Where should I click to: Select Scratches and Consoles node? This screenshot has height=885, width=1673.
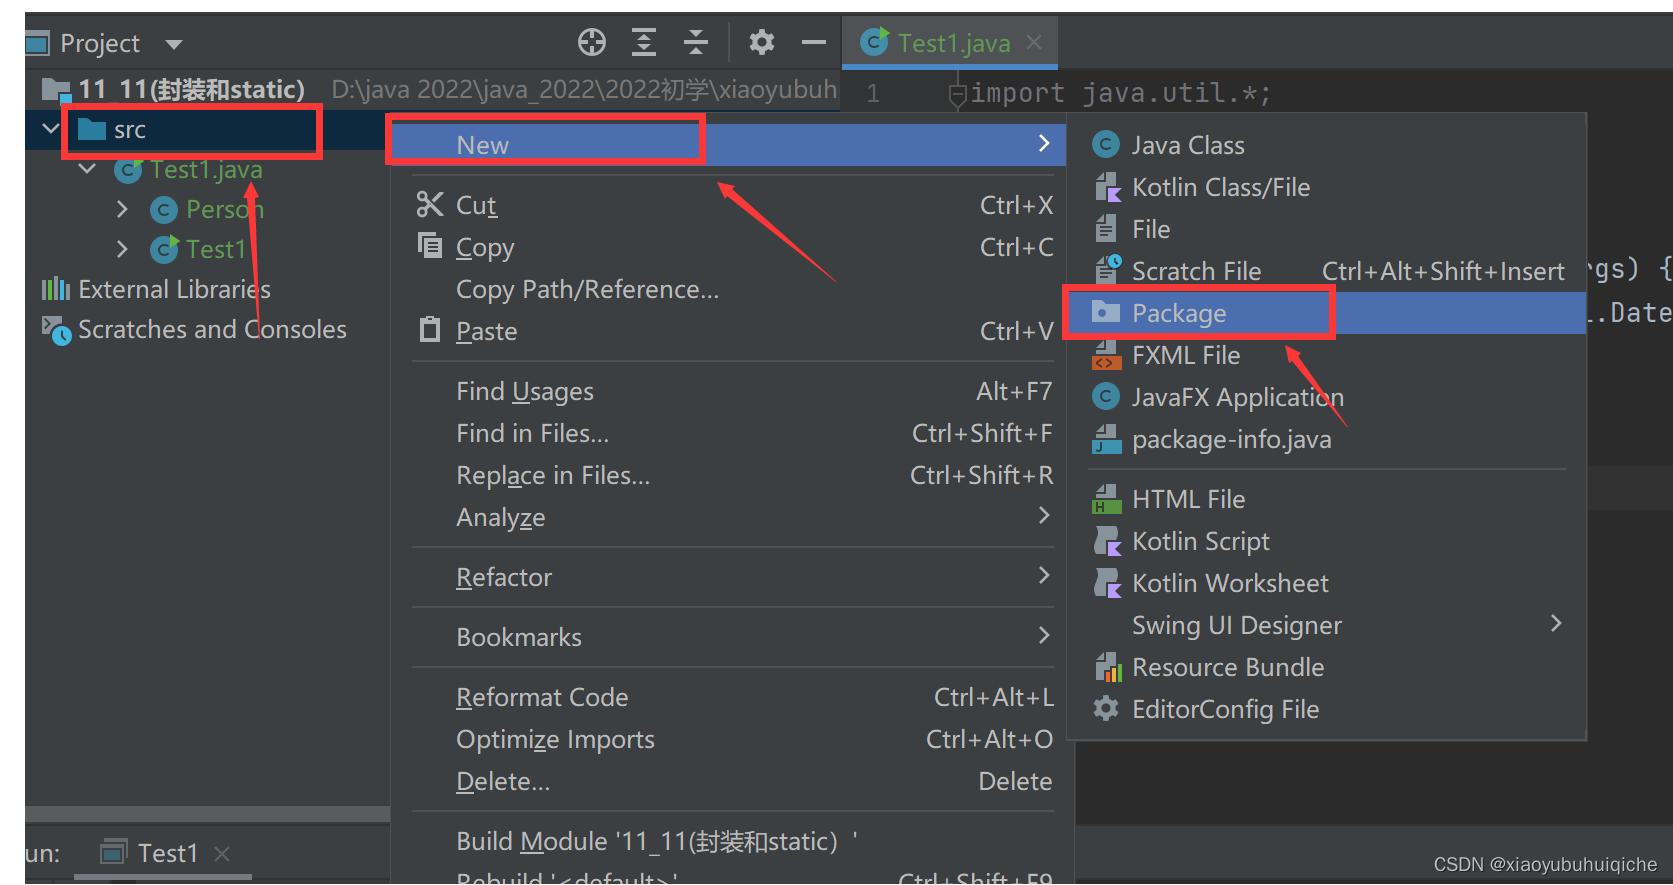pos(194,329)
